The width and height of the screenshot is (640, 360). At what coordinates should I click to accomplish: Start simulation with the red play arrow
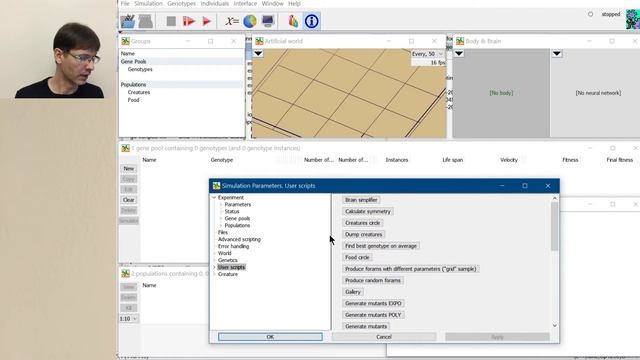[x=207, y=21]
